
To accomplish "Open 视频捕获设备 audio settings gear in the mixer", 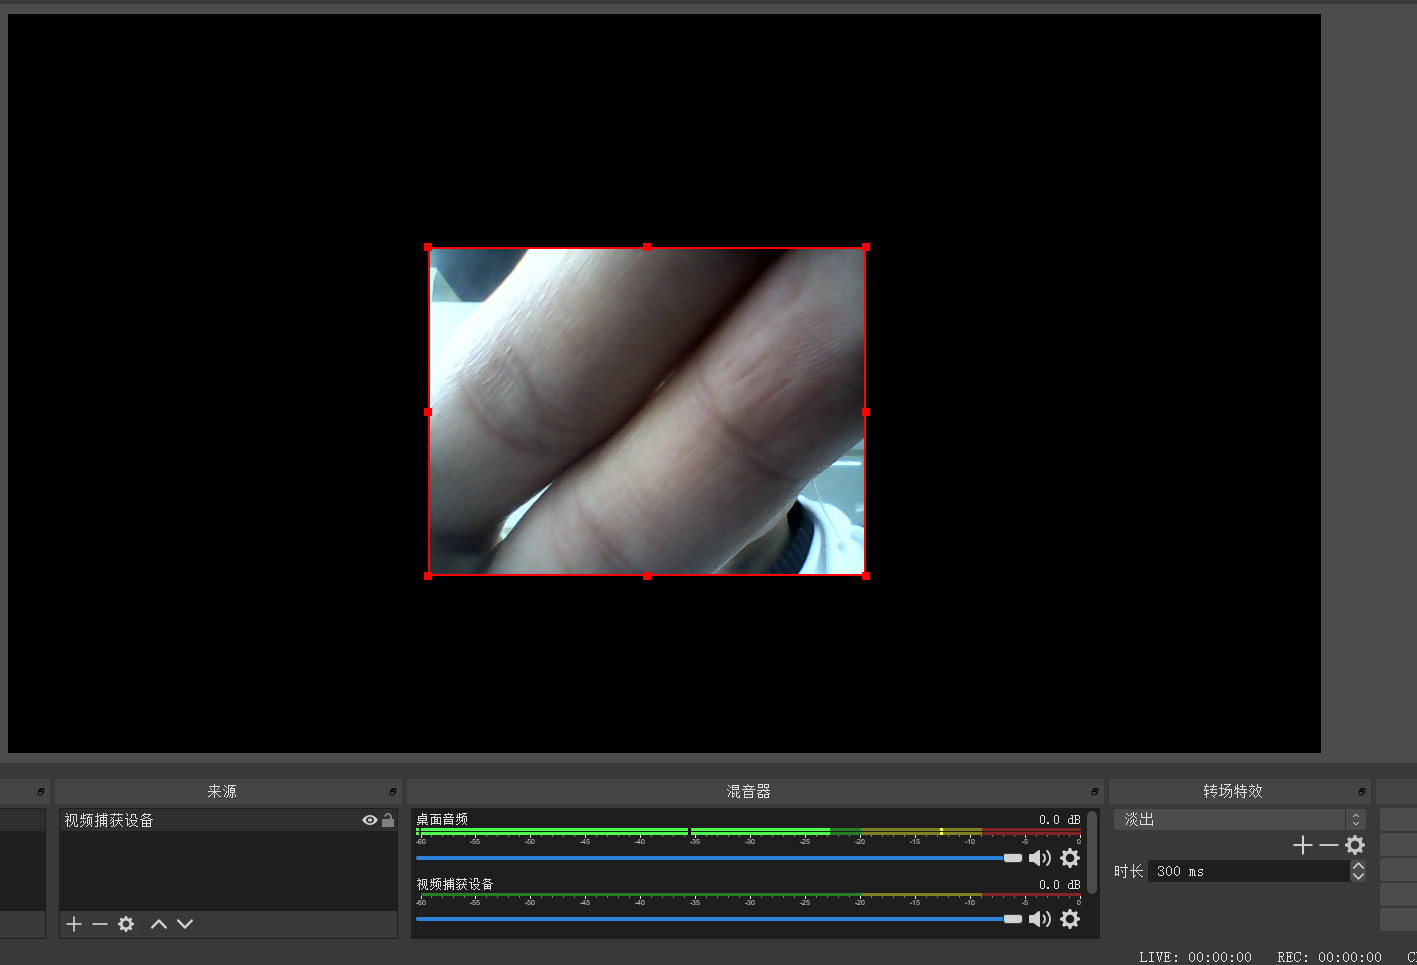I will [1070, 919].
